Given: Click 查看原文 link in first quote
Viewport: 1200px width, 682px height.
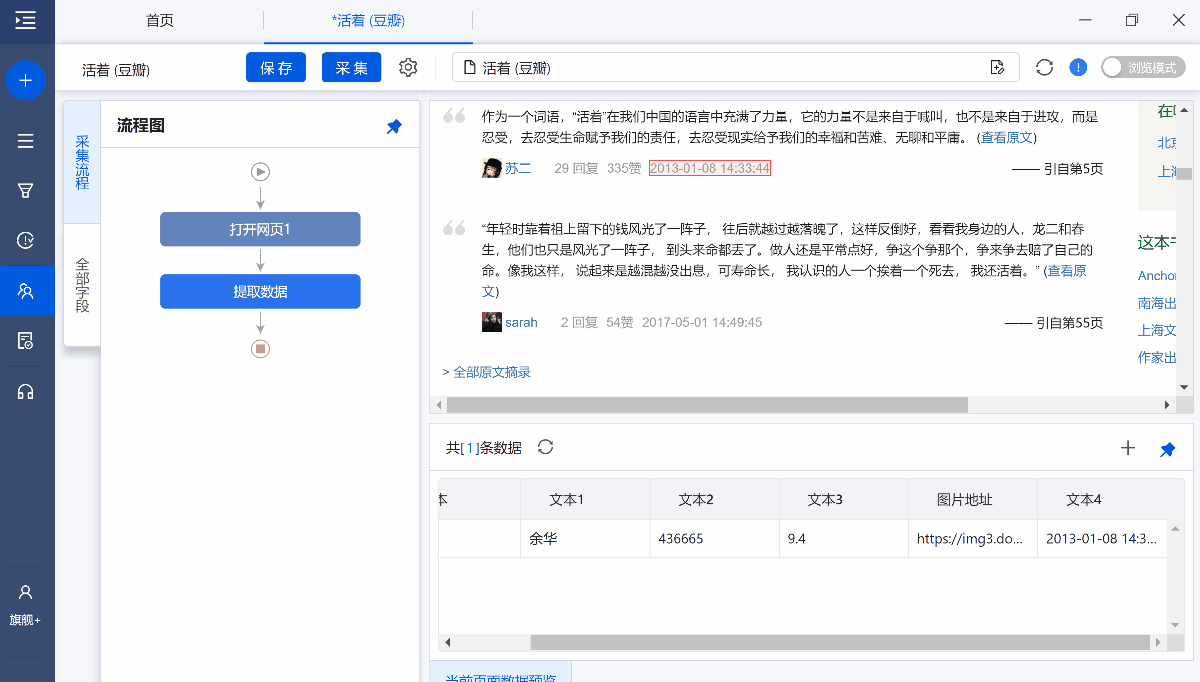Looking at the screenshot, I should pos(1006,137).
